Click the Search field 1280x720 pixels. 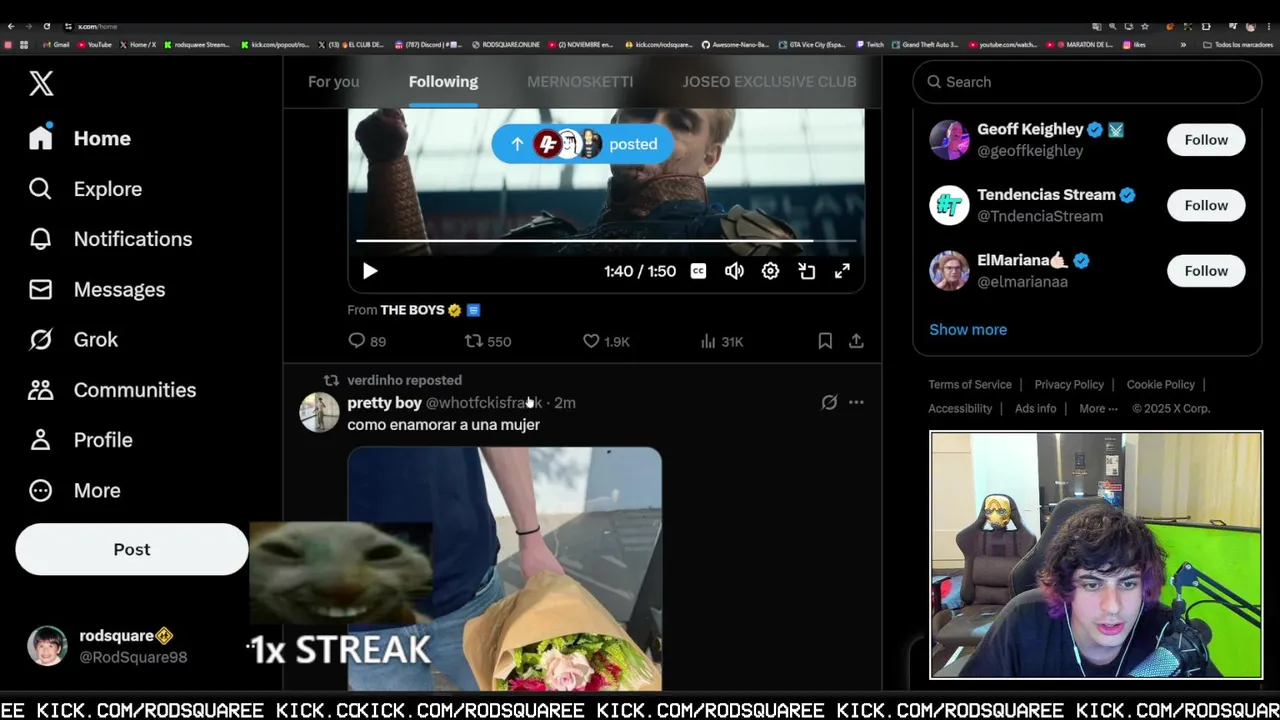1087,82
